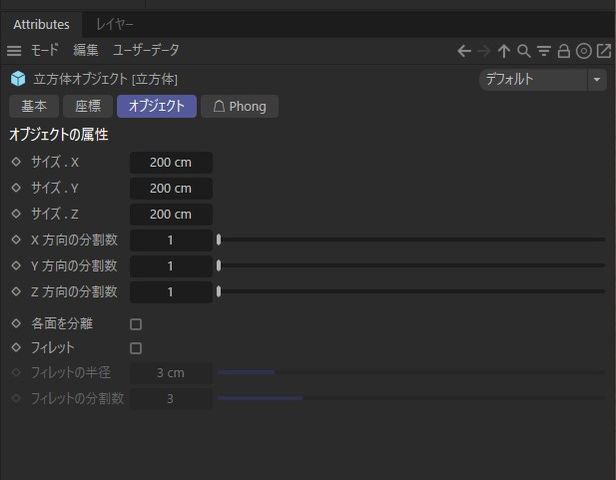Open the ユーザーデータ menu

coord(146,50)
